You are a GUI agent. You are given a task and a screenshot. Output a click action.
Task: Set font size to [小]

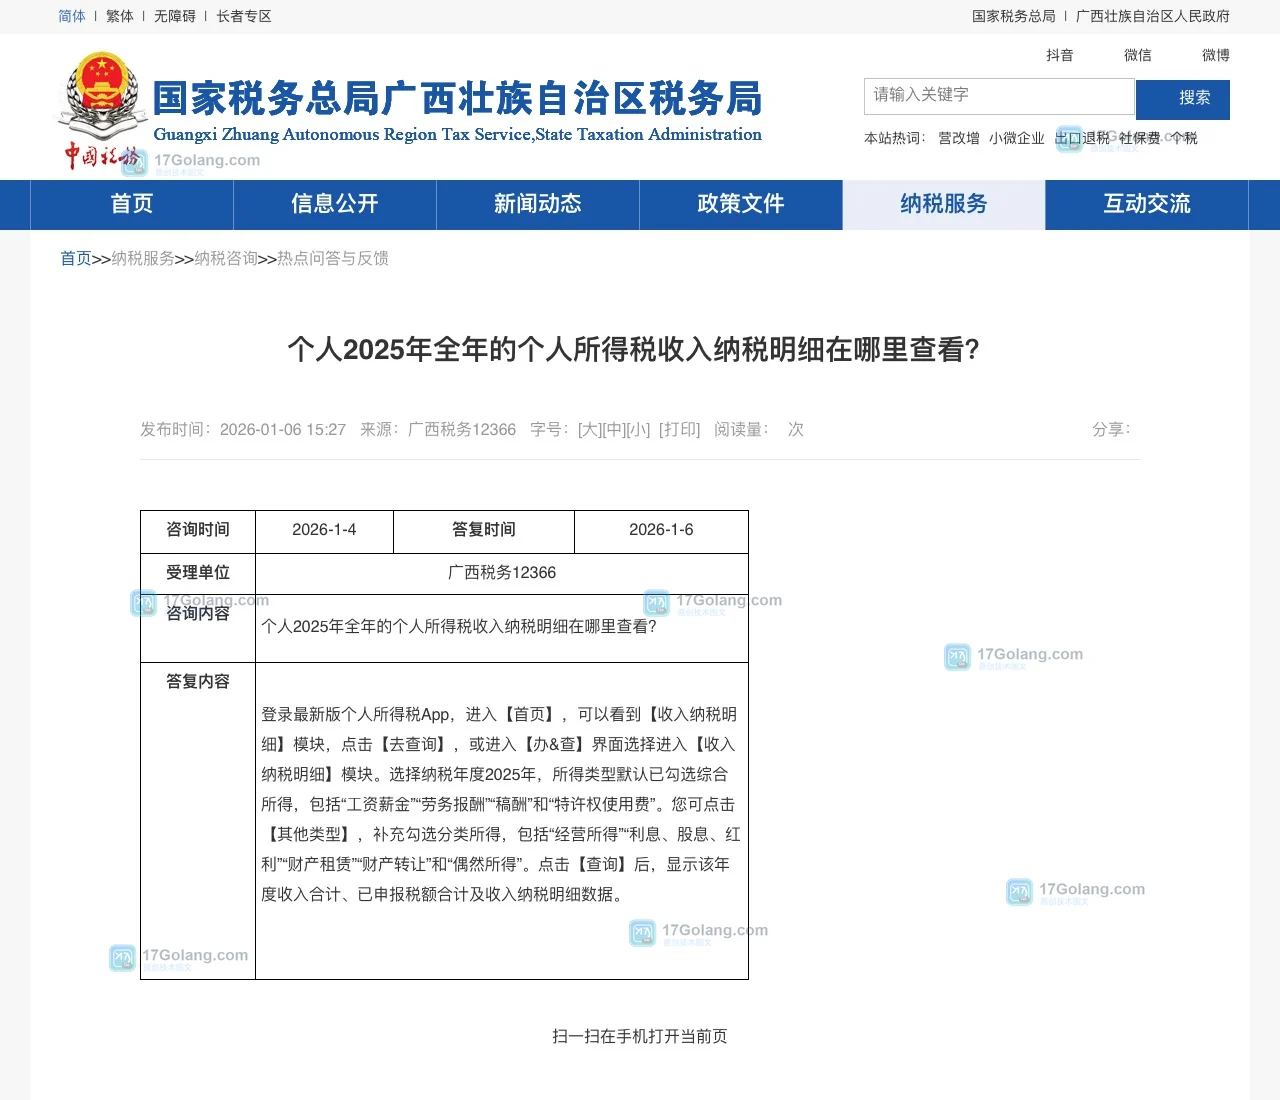638,429
